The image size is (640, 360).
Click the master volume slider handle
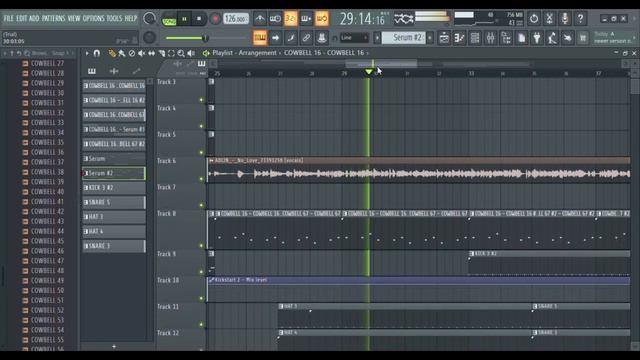205,38
